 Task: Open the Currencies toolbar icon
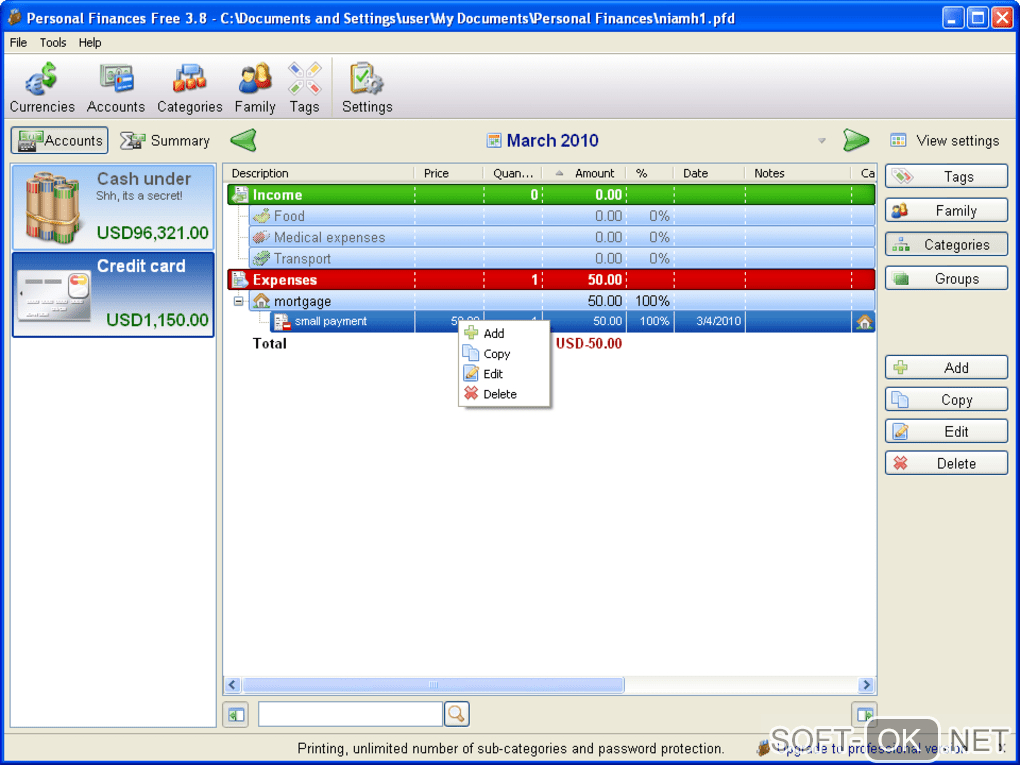click(42, 88)
